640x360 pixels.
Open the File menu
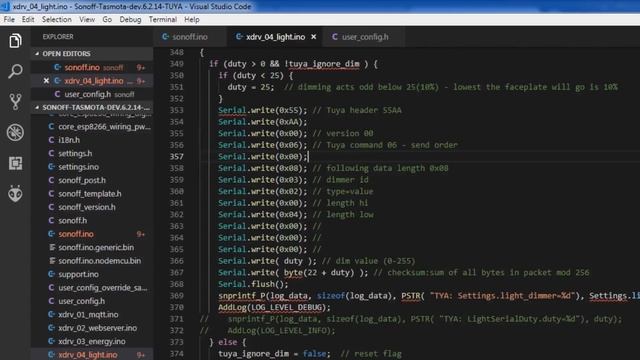9,20
